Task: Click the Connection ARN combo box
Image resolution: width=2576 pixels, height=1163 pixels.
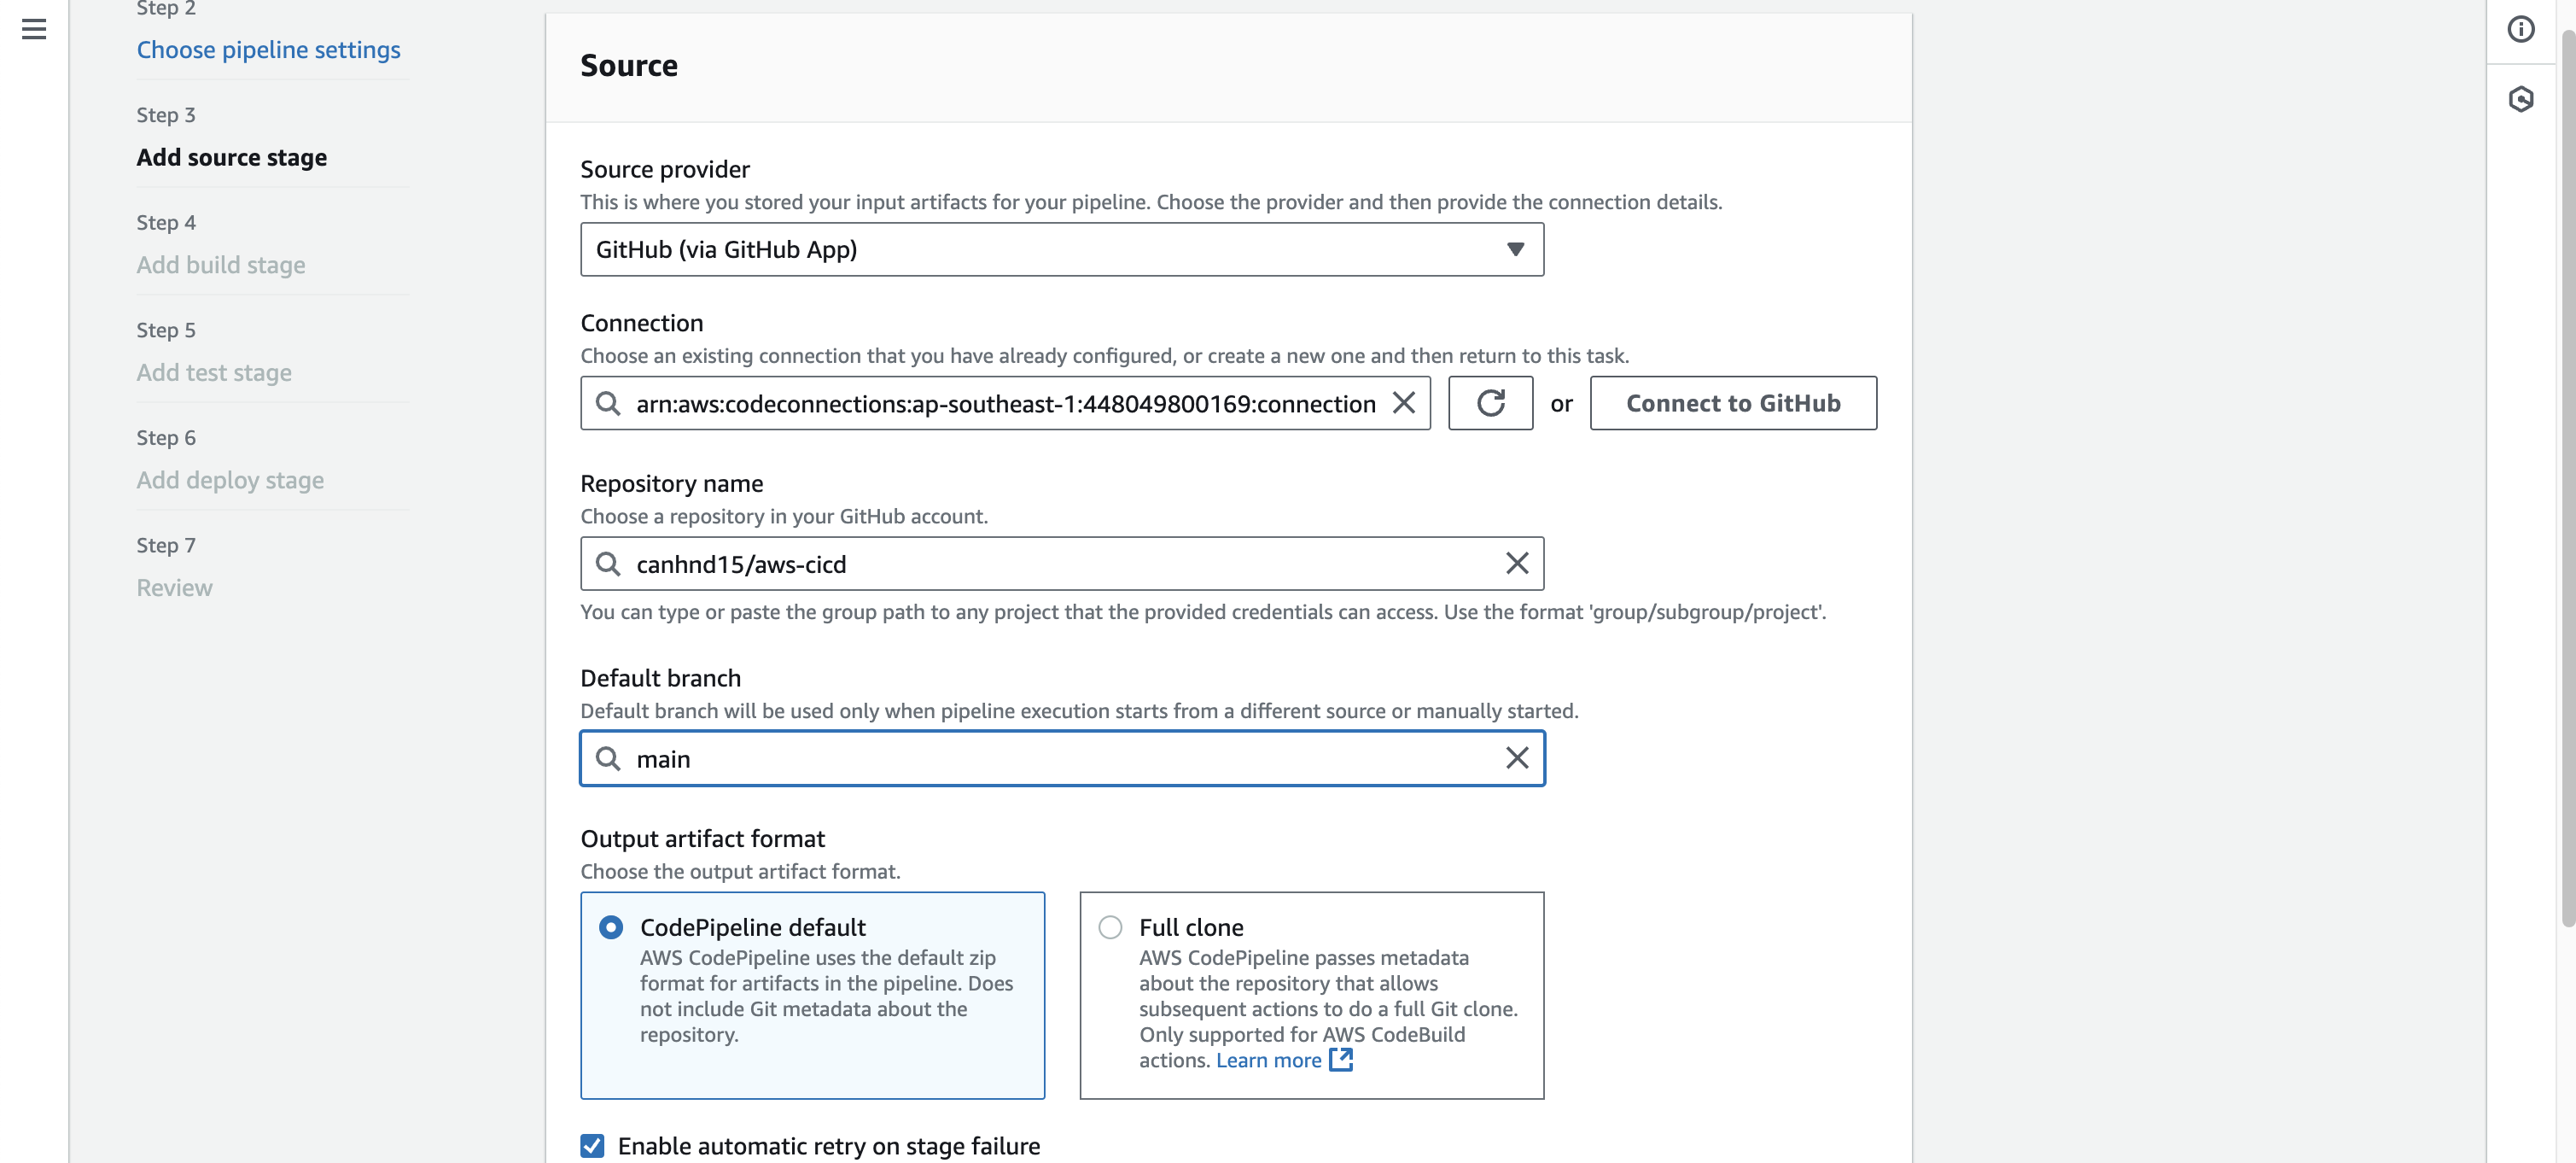Action: (1004, 403)
